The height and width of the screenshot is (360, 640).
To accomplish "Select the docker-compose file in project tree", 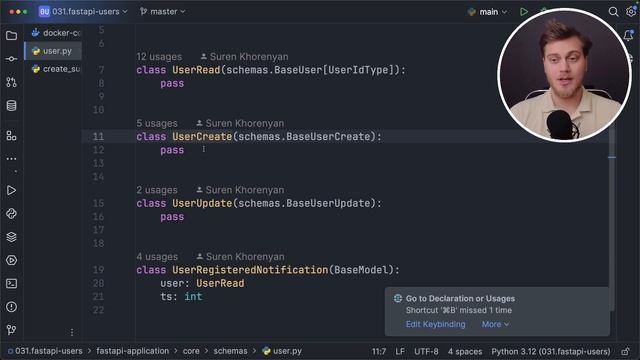I will [56, 33].
